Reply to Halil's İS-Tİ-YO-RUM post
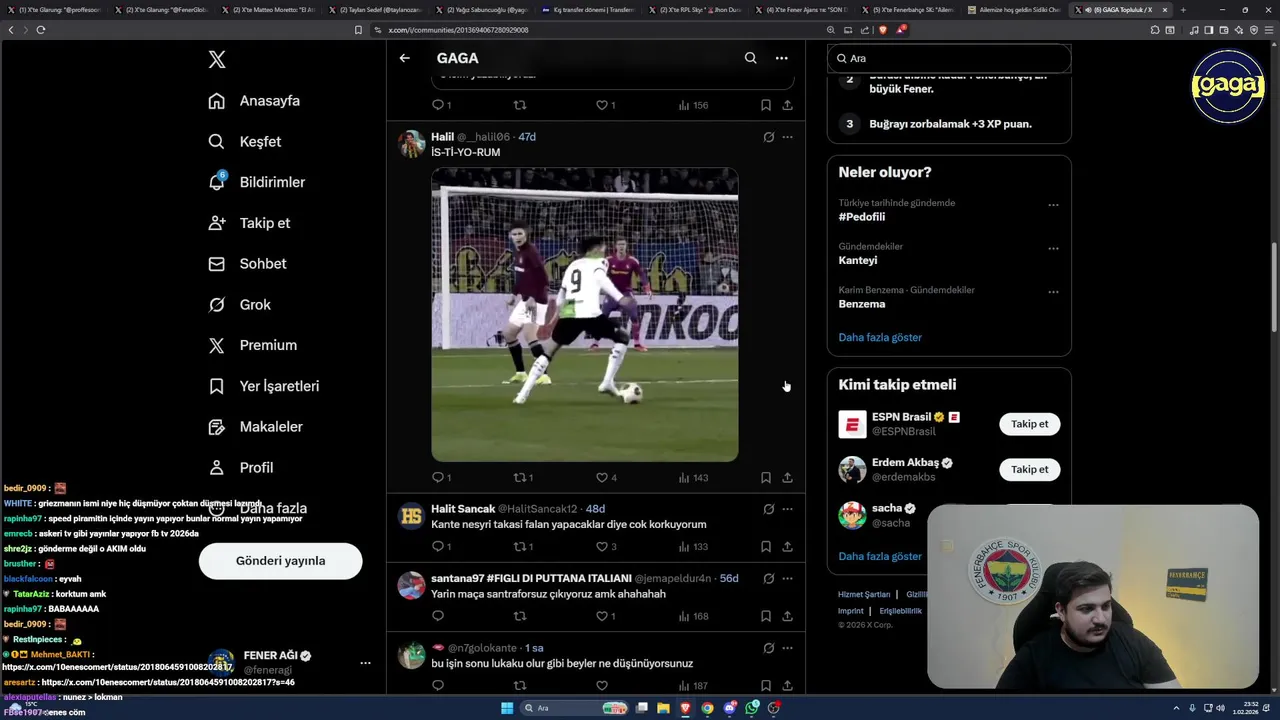Viewport: 1280px width, 720px height. [438, 478]
